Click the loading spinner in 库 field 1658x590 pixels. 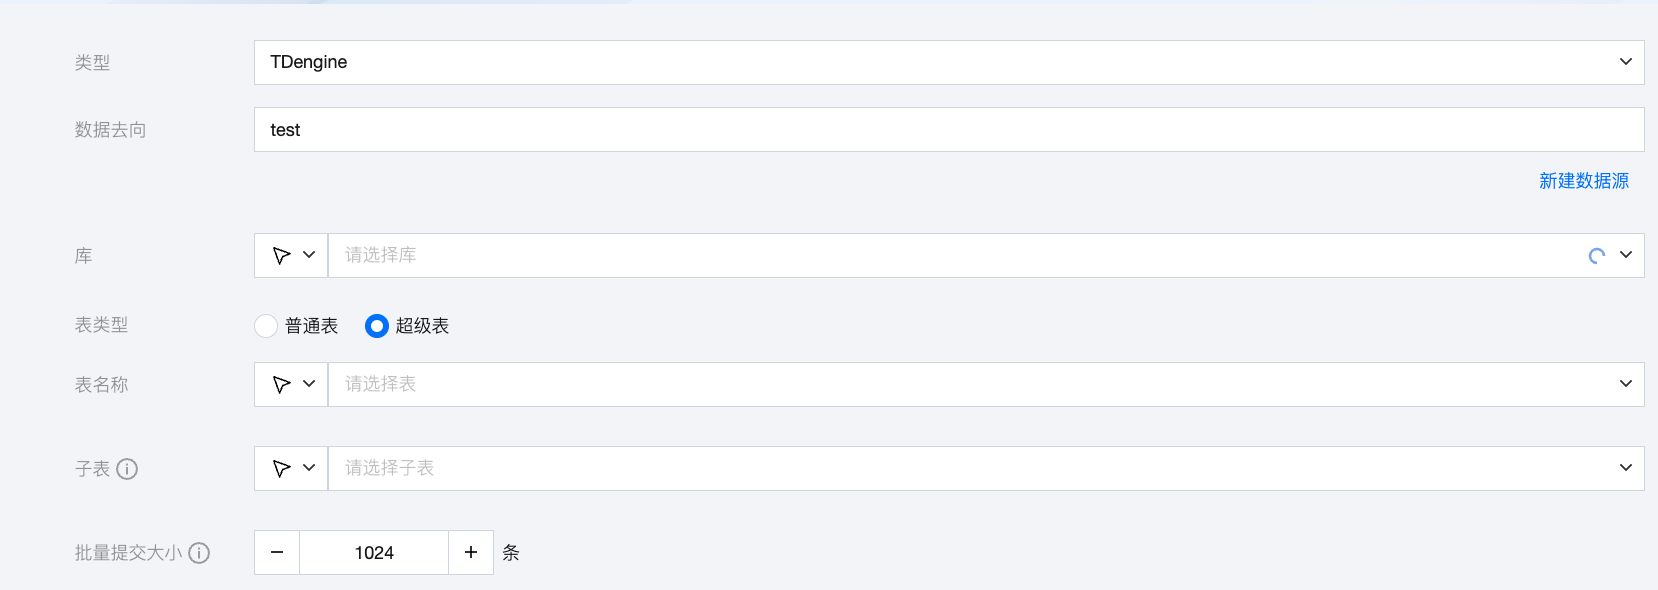(x=1597, y=256)
